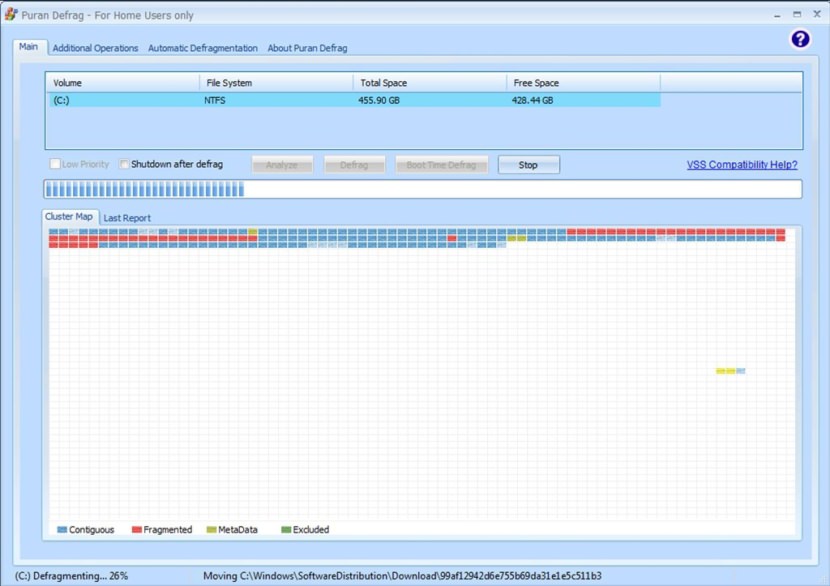Select the Cluster Map tab

69,217
